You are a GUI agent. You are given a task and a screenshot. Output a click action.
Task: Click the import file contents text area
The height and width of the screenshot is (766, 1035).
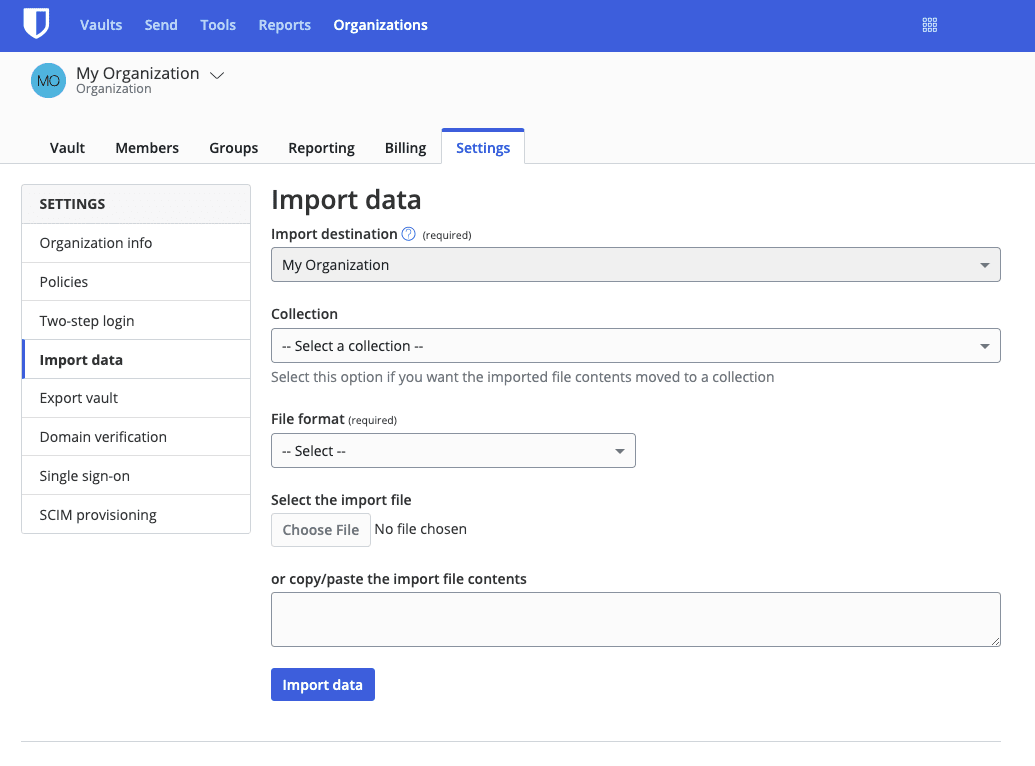pyautogui.click(x=635, y=618)
